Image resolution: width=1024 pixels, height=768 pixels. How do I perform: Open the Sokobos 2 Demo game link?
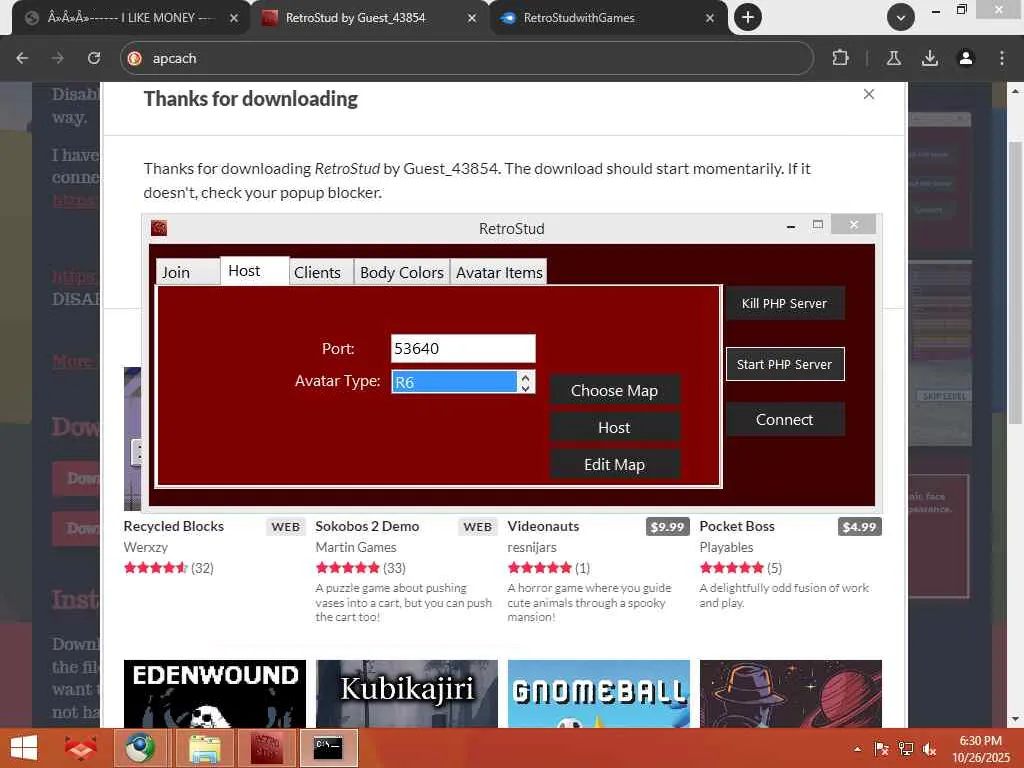pos(367,526)
